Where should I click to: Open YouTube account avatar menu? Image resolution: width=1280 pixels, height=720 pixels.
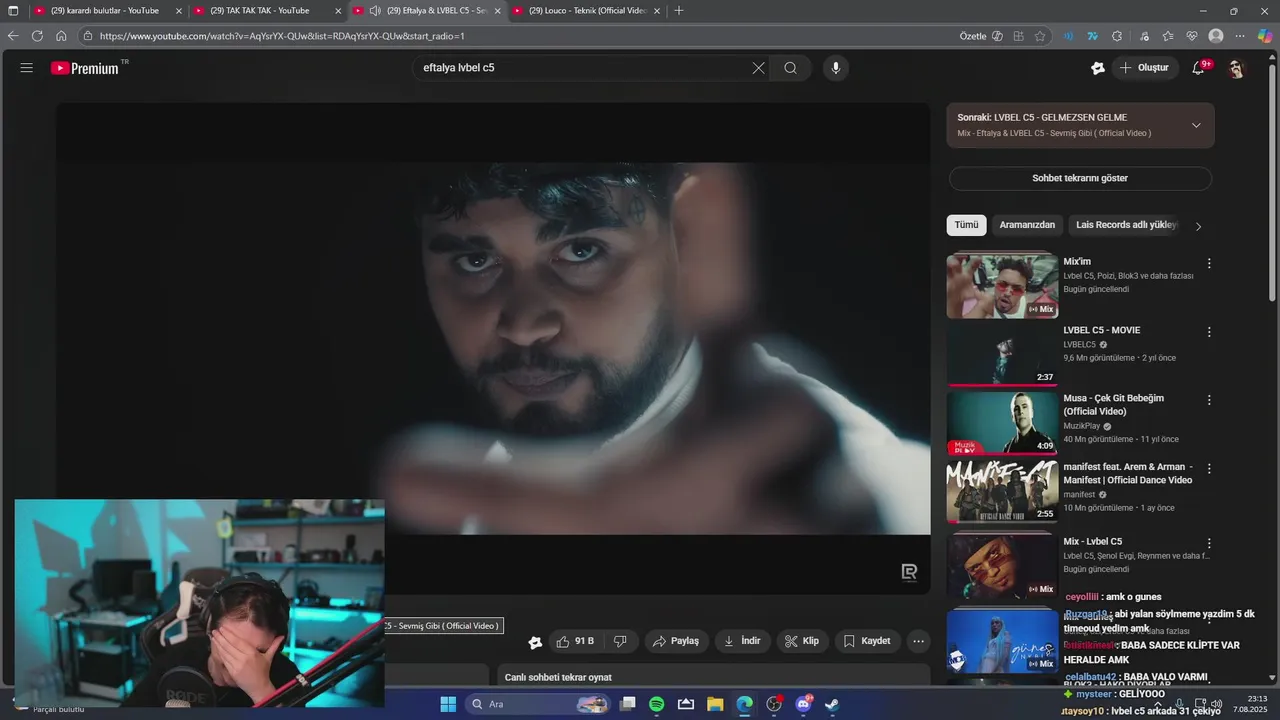[x=1236, y=68]
